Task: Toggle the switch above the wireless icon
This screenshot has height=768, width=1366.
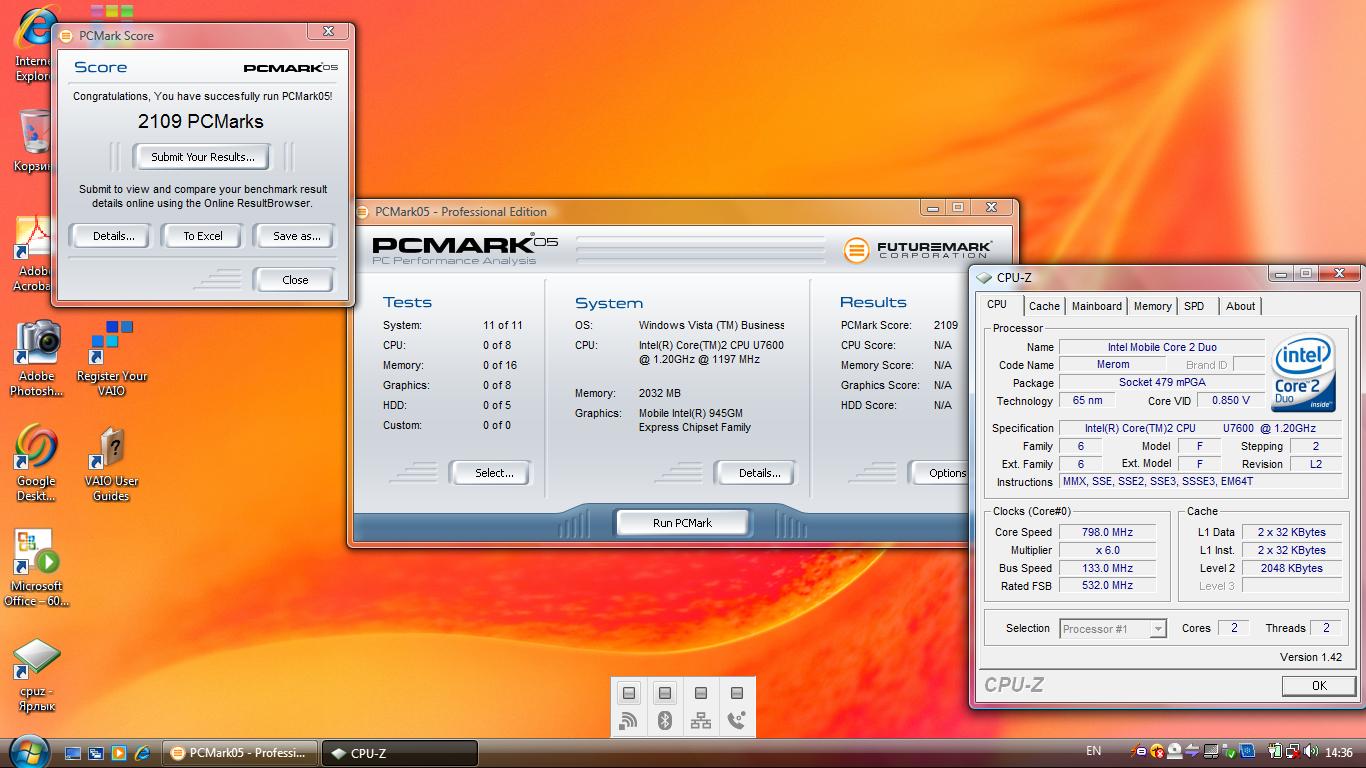Action: pyautogui.click(x=629, y=693)
